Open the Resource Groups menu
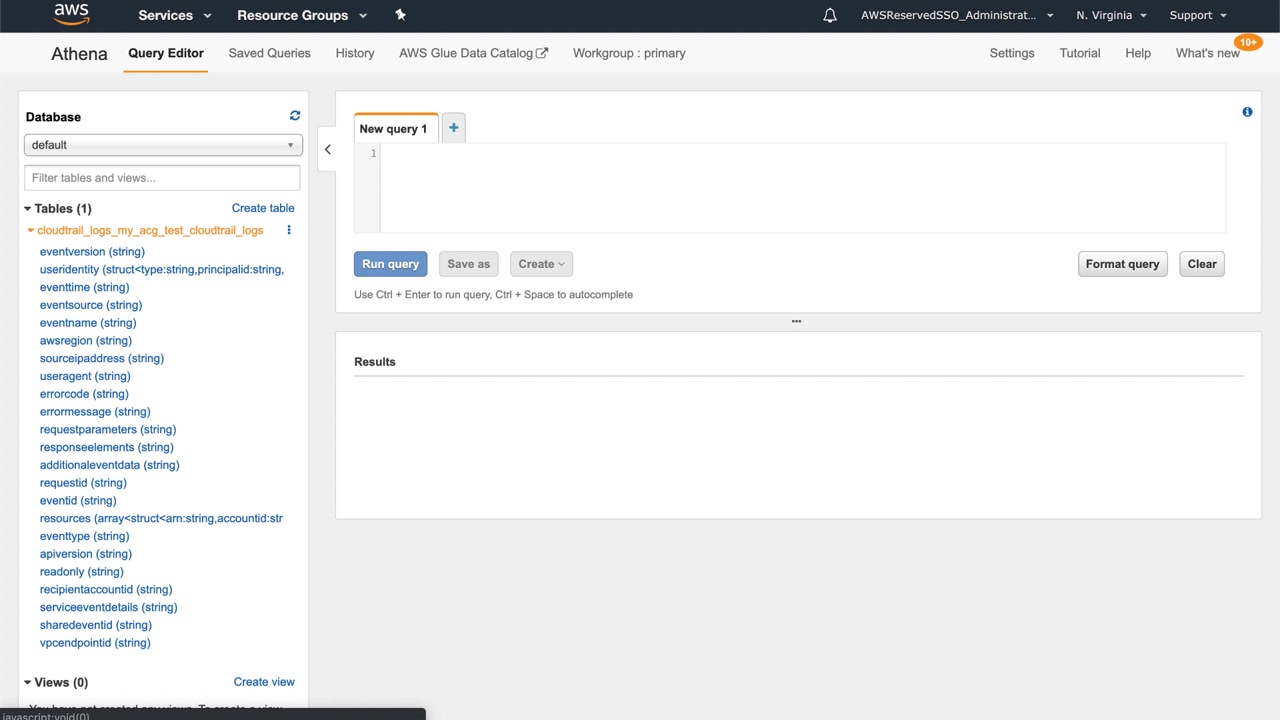This screenshot has width=1280, height=720. [302, 15]
